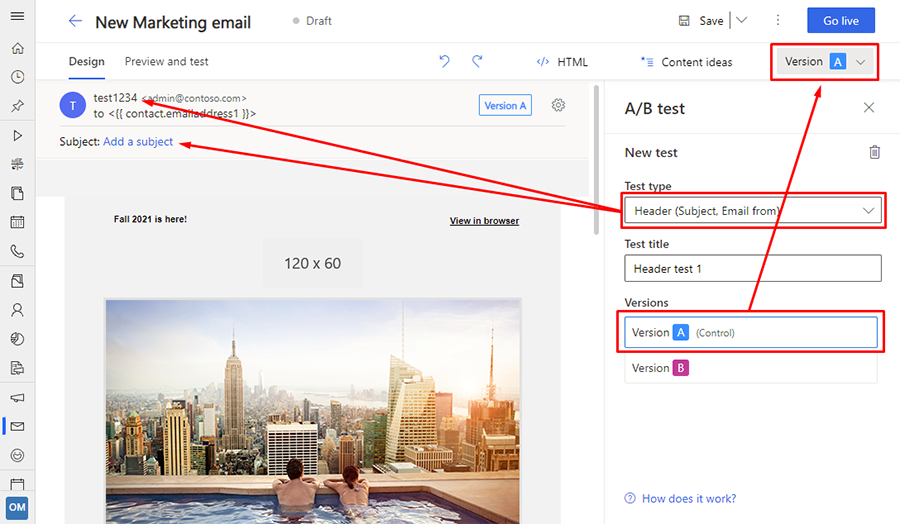The height and width of the screenshot is (524, 900).
Task: Redo the last edit
Action: 477,61
